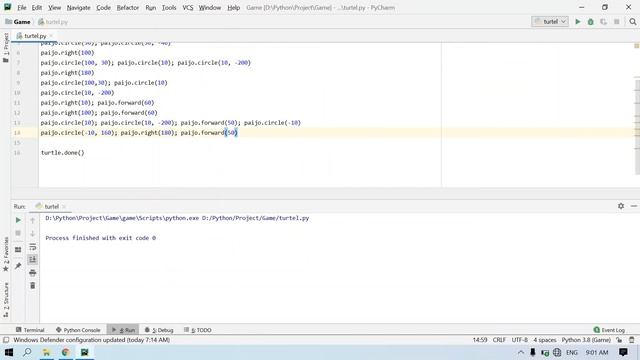Open the run configuration dropdown turtel
Viewport: 640px width, 360px height.
click(x=550, y=22)
